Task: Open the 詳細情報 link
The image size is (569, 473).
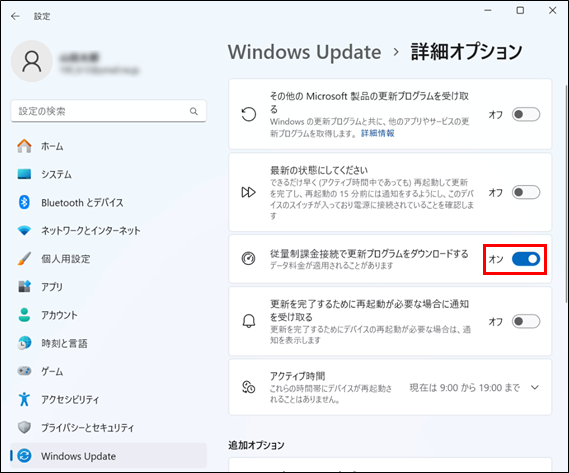Action: (377, 133)
